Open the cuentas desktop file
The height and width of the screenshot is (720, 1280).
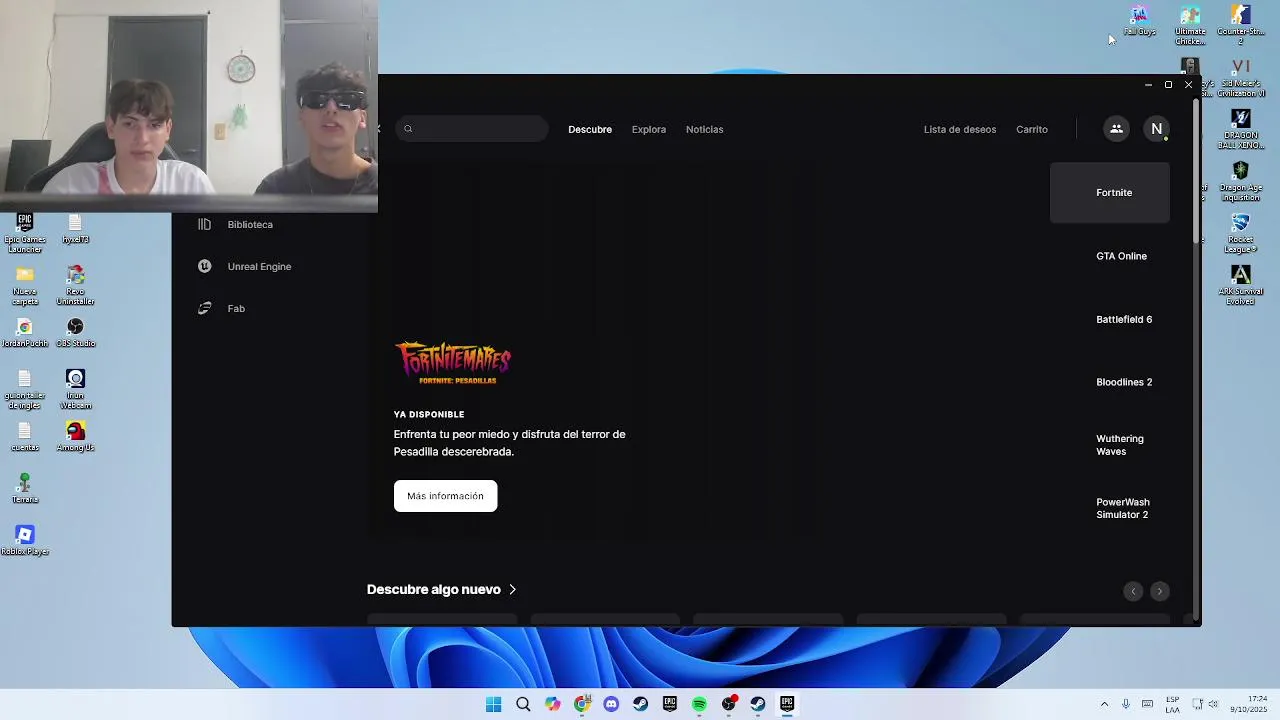[25, 437]
